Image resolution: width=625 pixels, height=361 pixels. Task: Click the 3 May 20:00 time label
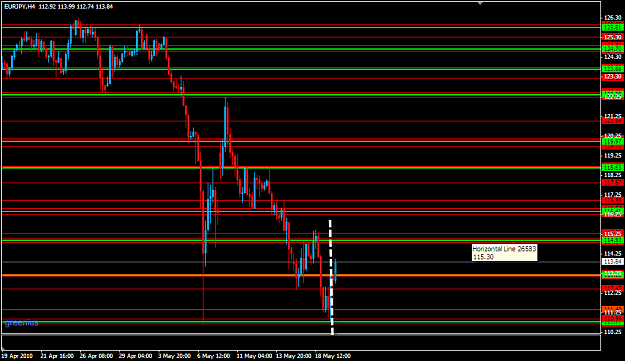[174, 356]
